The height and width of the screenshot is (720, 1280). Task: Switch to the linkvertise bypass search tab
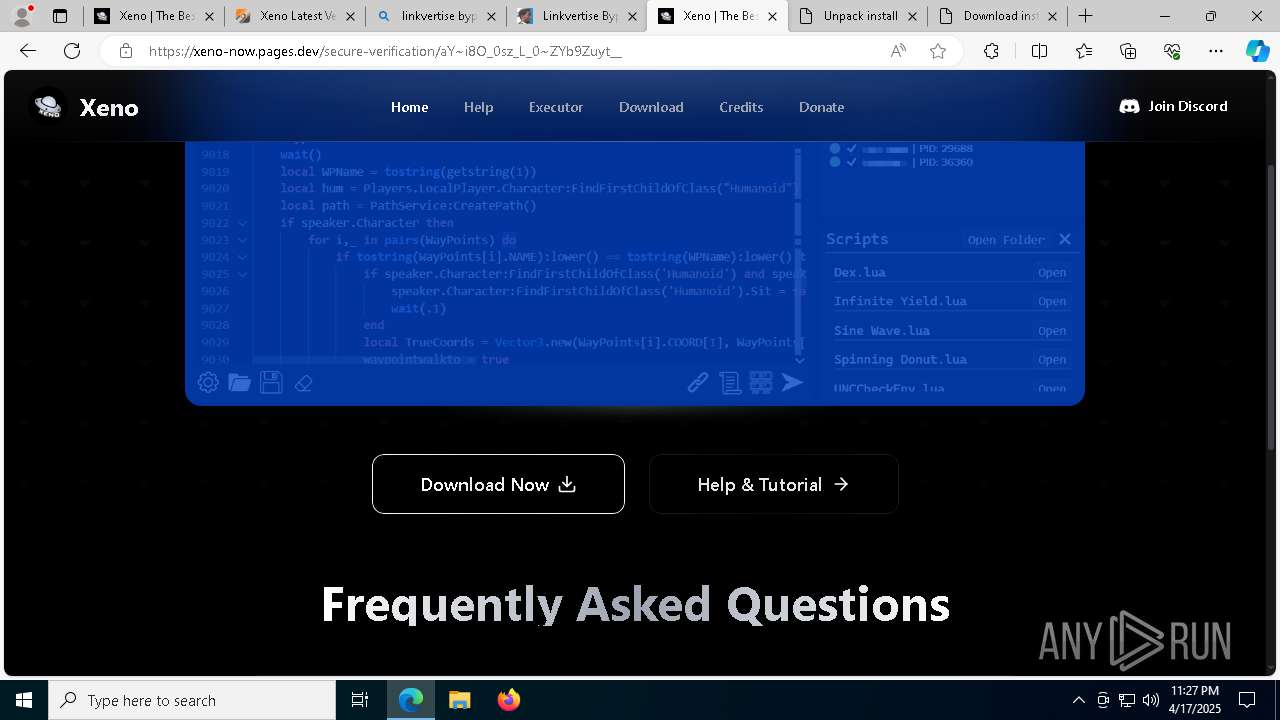(x=436, y=16)
